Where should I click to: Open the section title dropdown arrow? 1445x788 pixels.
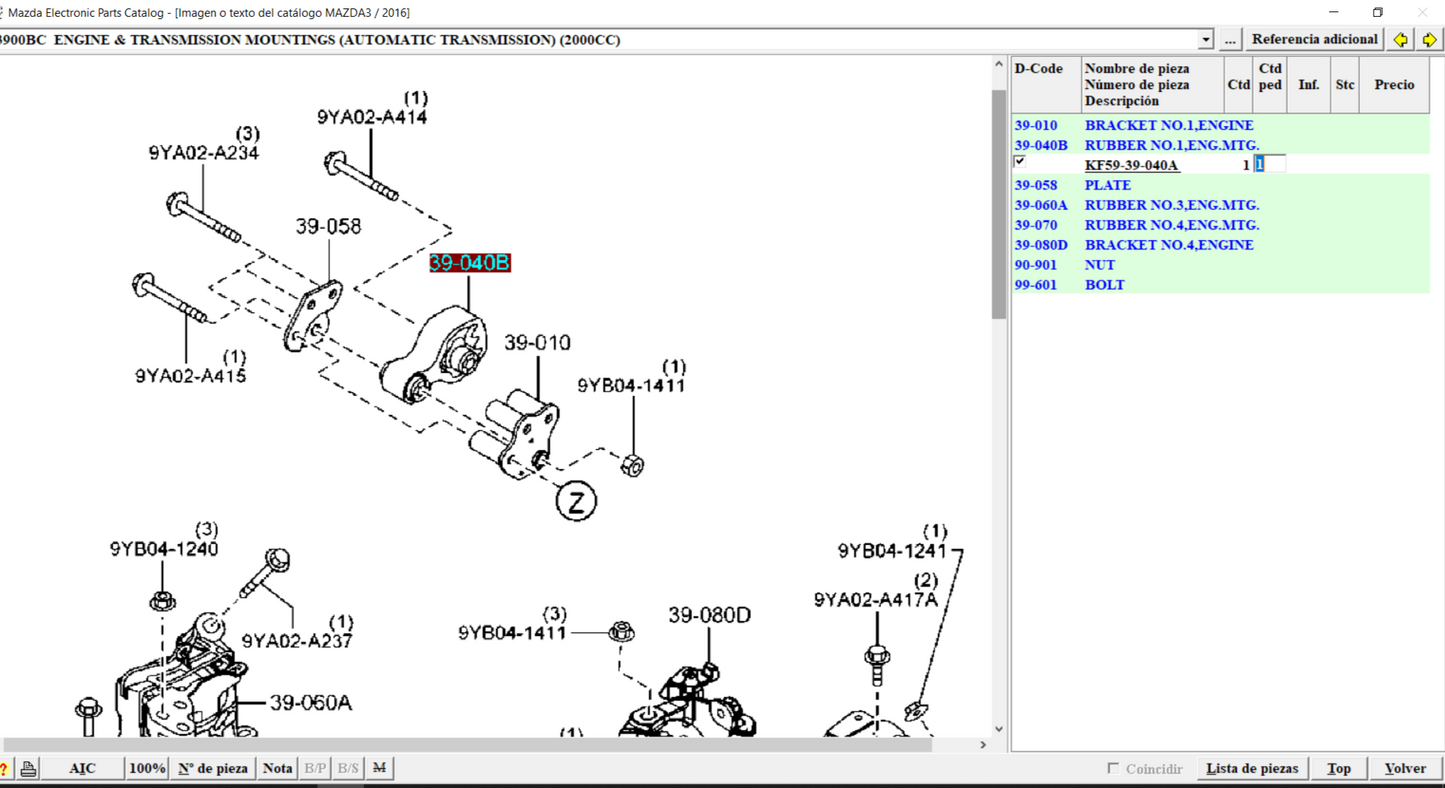click(x=1206, y=40)
